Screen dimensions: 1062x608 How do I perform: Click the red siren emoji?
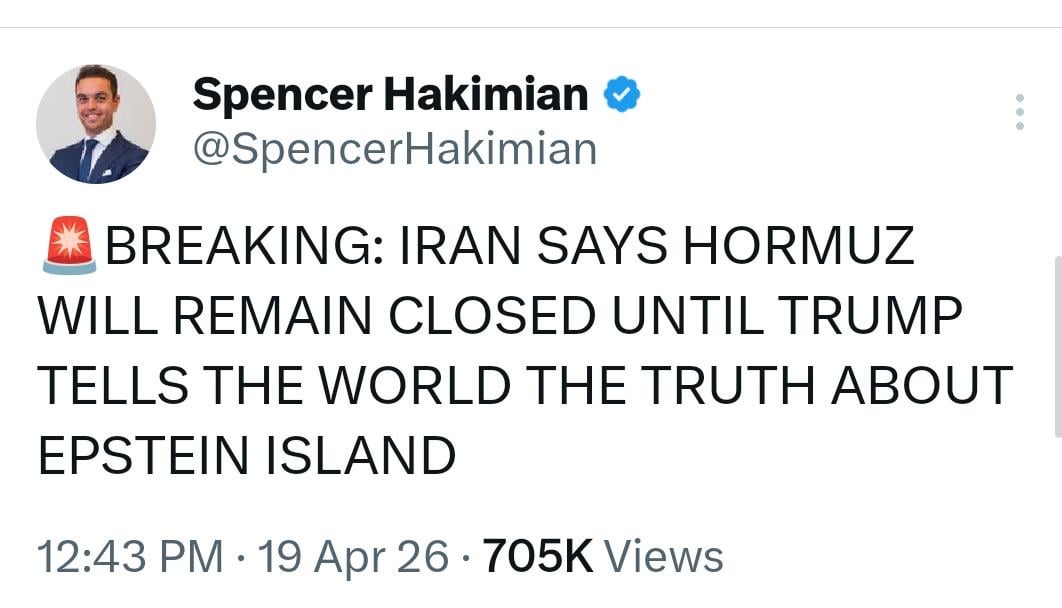coord(69,247)
